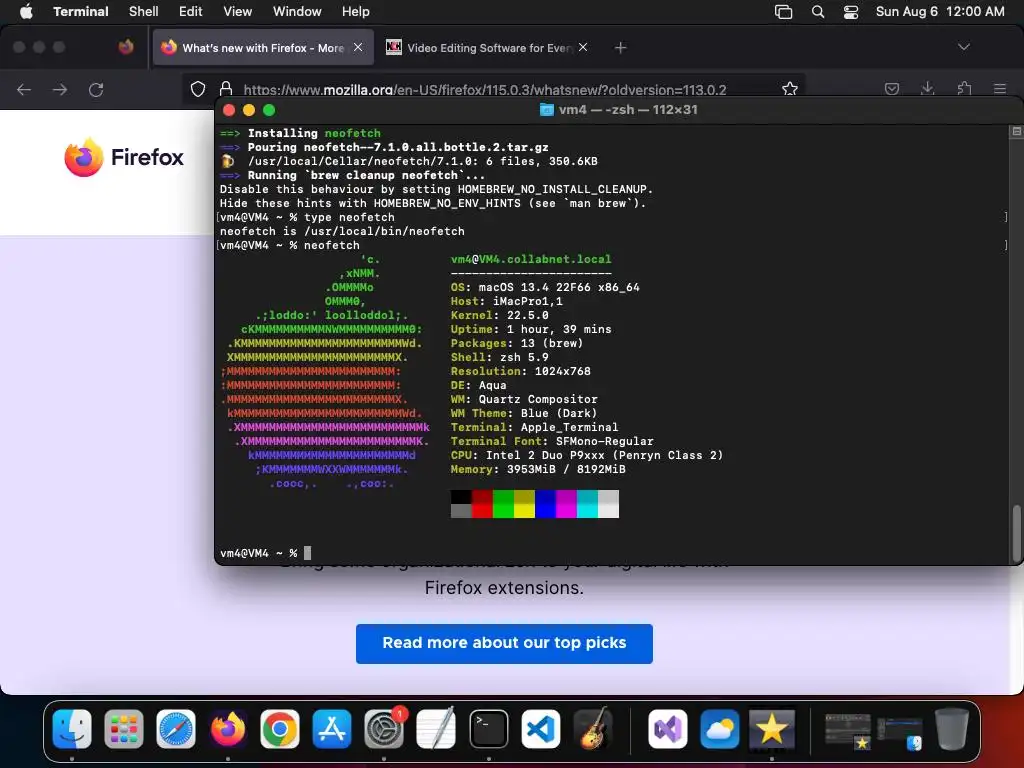Screen dimensions: 1024x768
Task: Click the Firefox URL address field
Action: click(x=493, y=89)
